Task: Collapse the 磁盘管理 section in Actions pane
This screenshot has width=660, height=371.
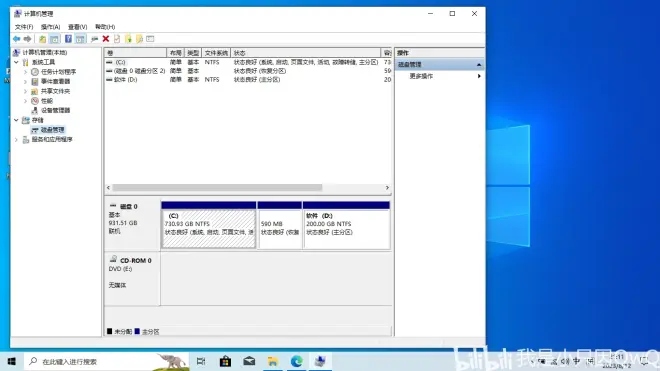Action: (479, 65)
